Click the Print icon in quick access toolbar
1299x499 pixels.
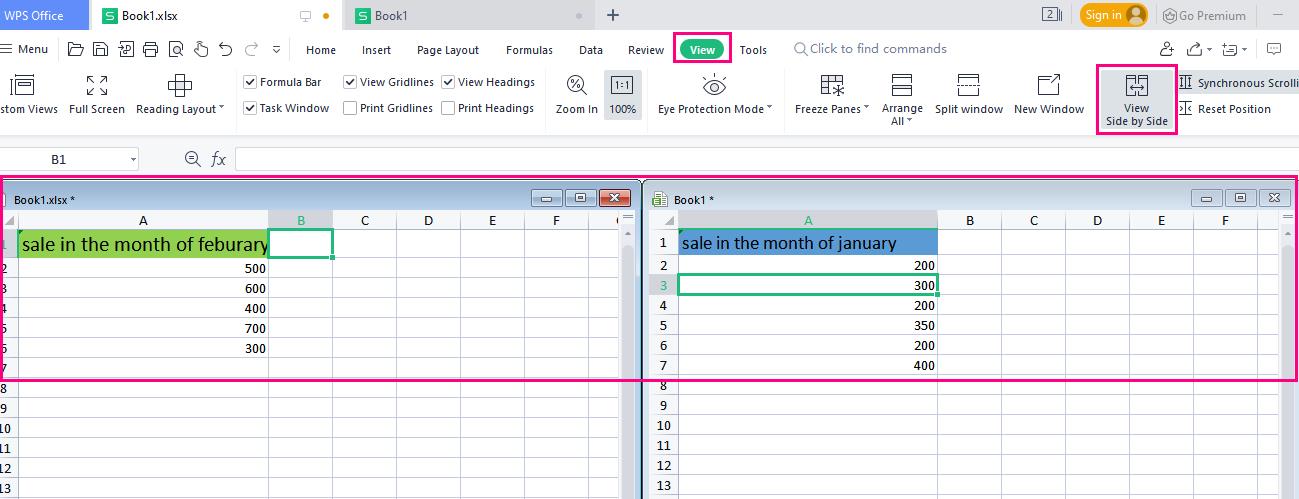point(151,49)
